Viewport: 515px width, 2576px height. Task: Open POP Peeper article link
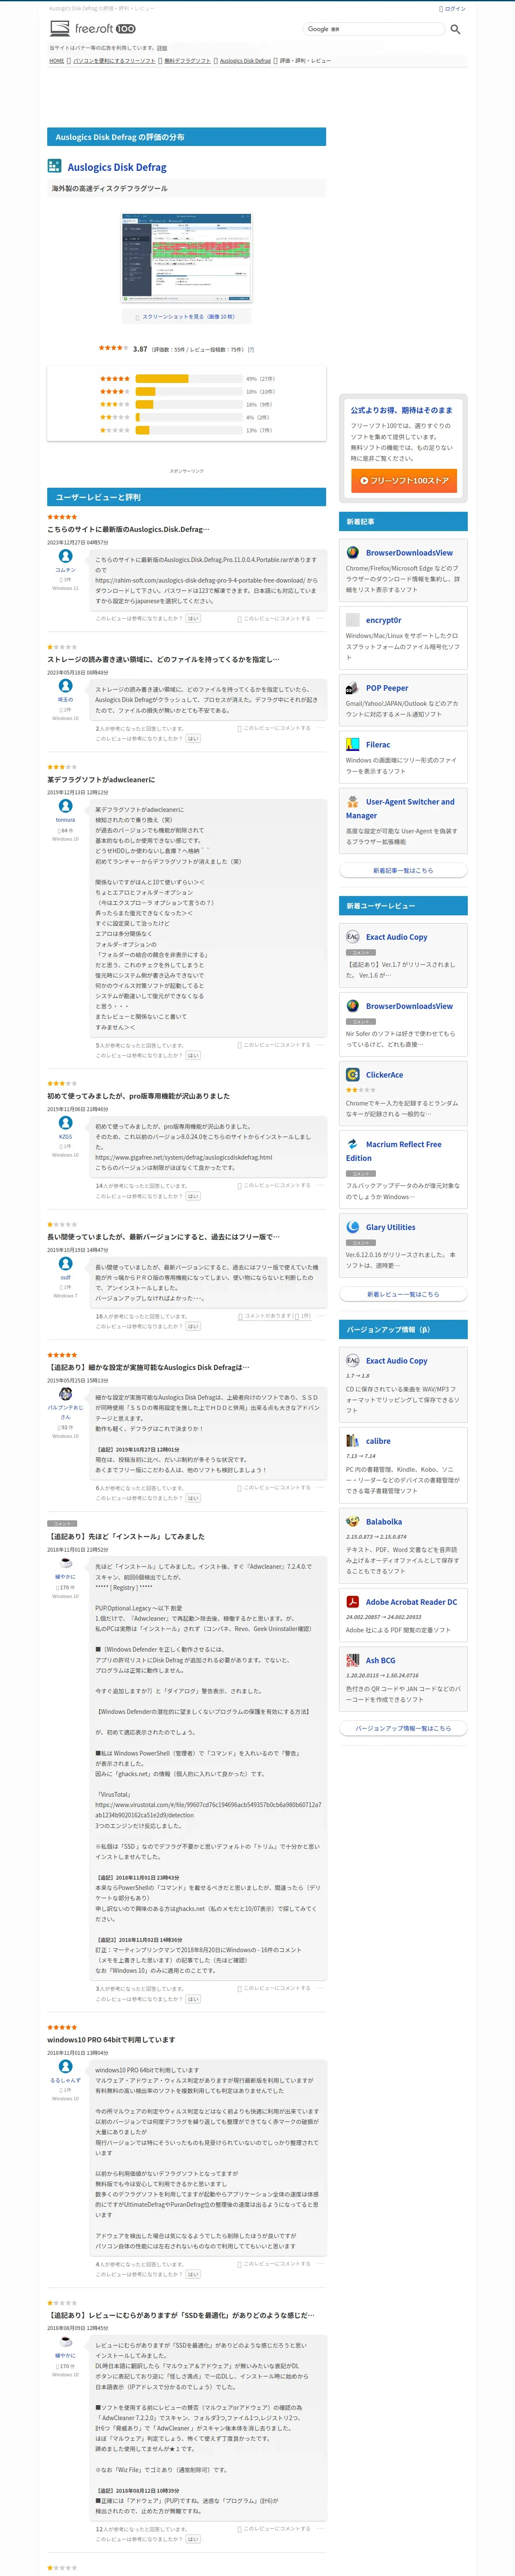387,688
